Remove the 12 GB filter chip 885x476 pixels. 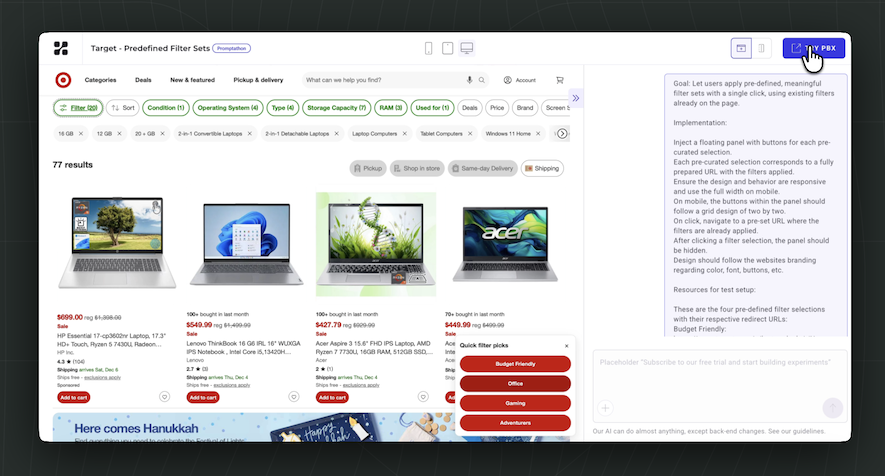coord(119,134)
